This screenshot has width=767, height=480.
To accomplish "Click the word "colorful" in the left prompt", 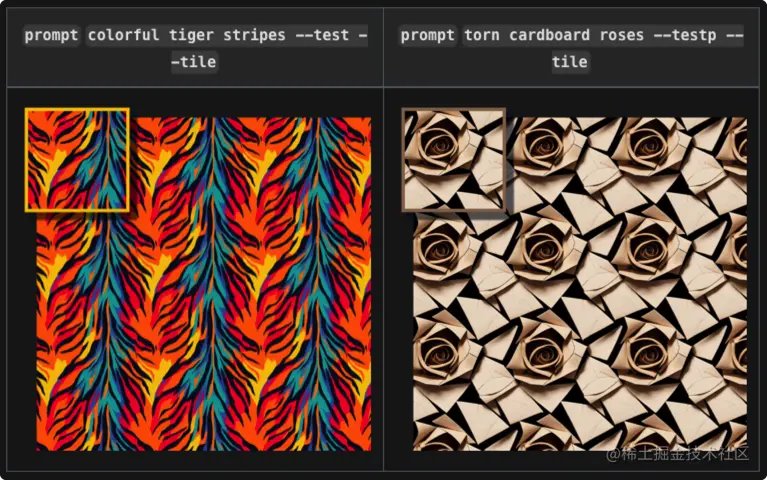I will tap(123, 35).
